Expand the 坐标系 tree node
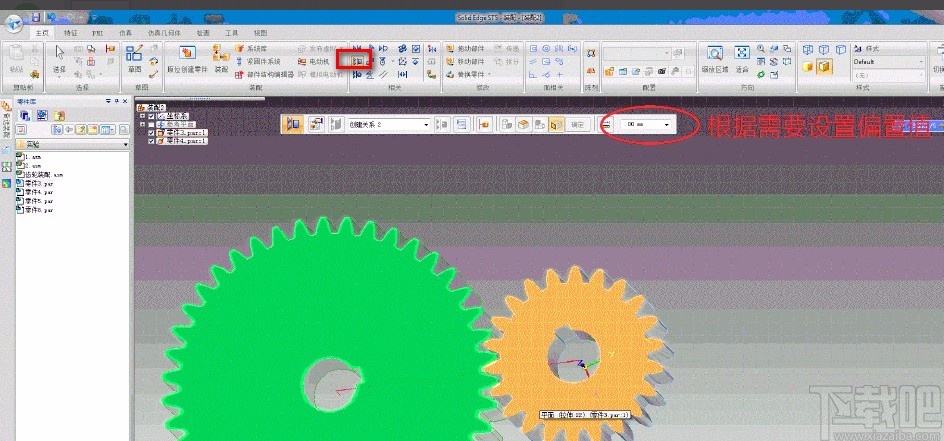This screenshot has height=441, width=944. pos(143,116)
